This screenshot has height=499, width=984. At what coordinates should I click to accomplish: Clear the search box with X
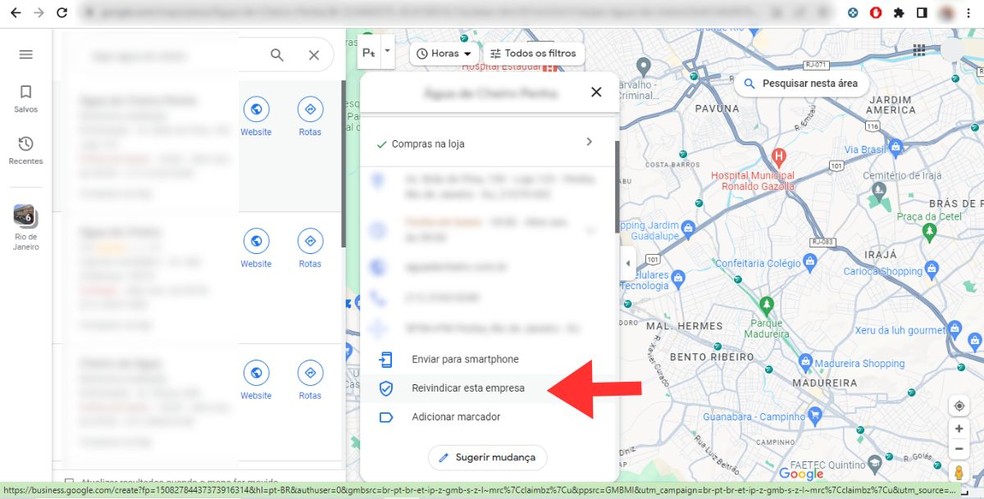pyautogui.click(x=314, y=55)
